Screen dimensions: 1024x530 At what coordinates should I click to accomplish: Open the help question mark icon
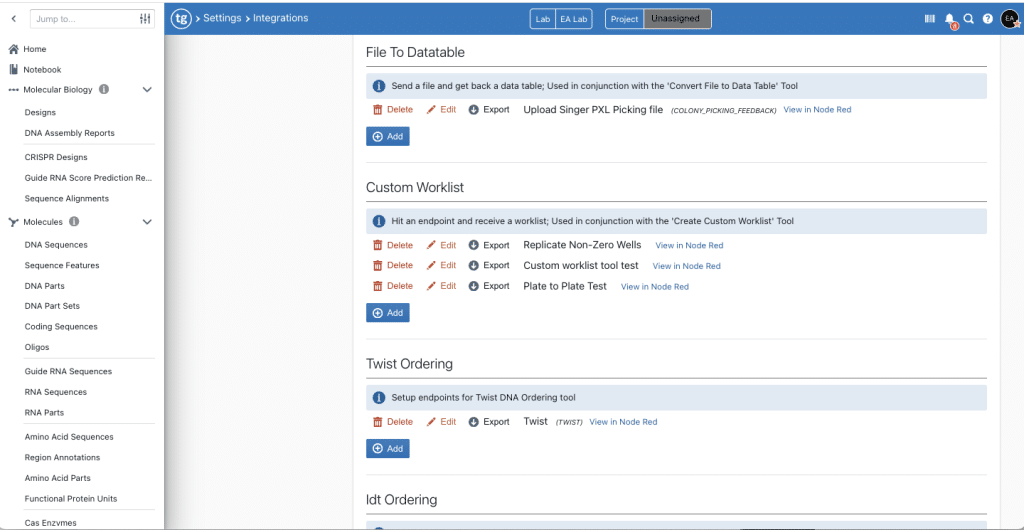pos(987,19)
